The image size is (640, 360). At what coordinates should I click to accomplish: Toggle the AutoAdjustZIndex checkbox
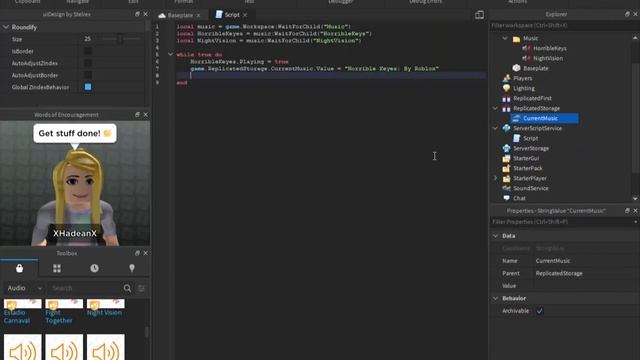pyautogui.click(x=88, y=63)
